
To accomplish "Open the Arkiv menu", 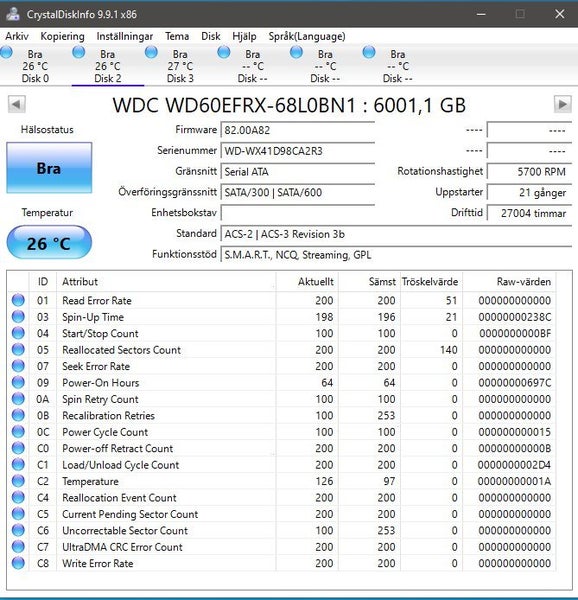I will click(x=17, y=36).
